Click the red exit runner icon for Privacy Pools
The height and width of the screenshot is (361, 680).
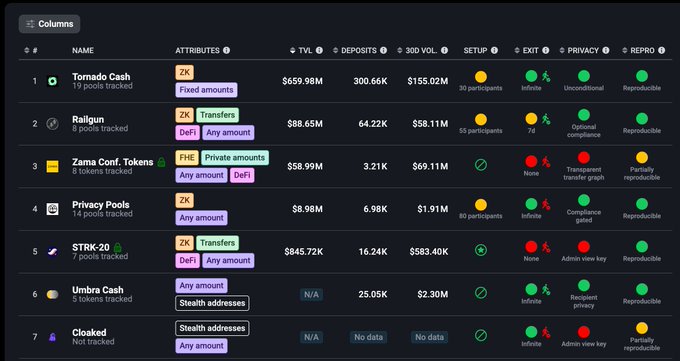[x=546, y=204]
